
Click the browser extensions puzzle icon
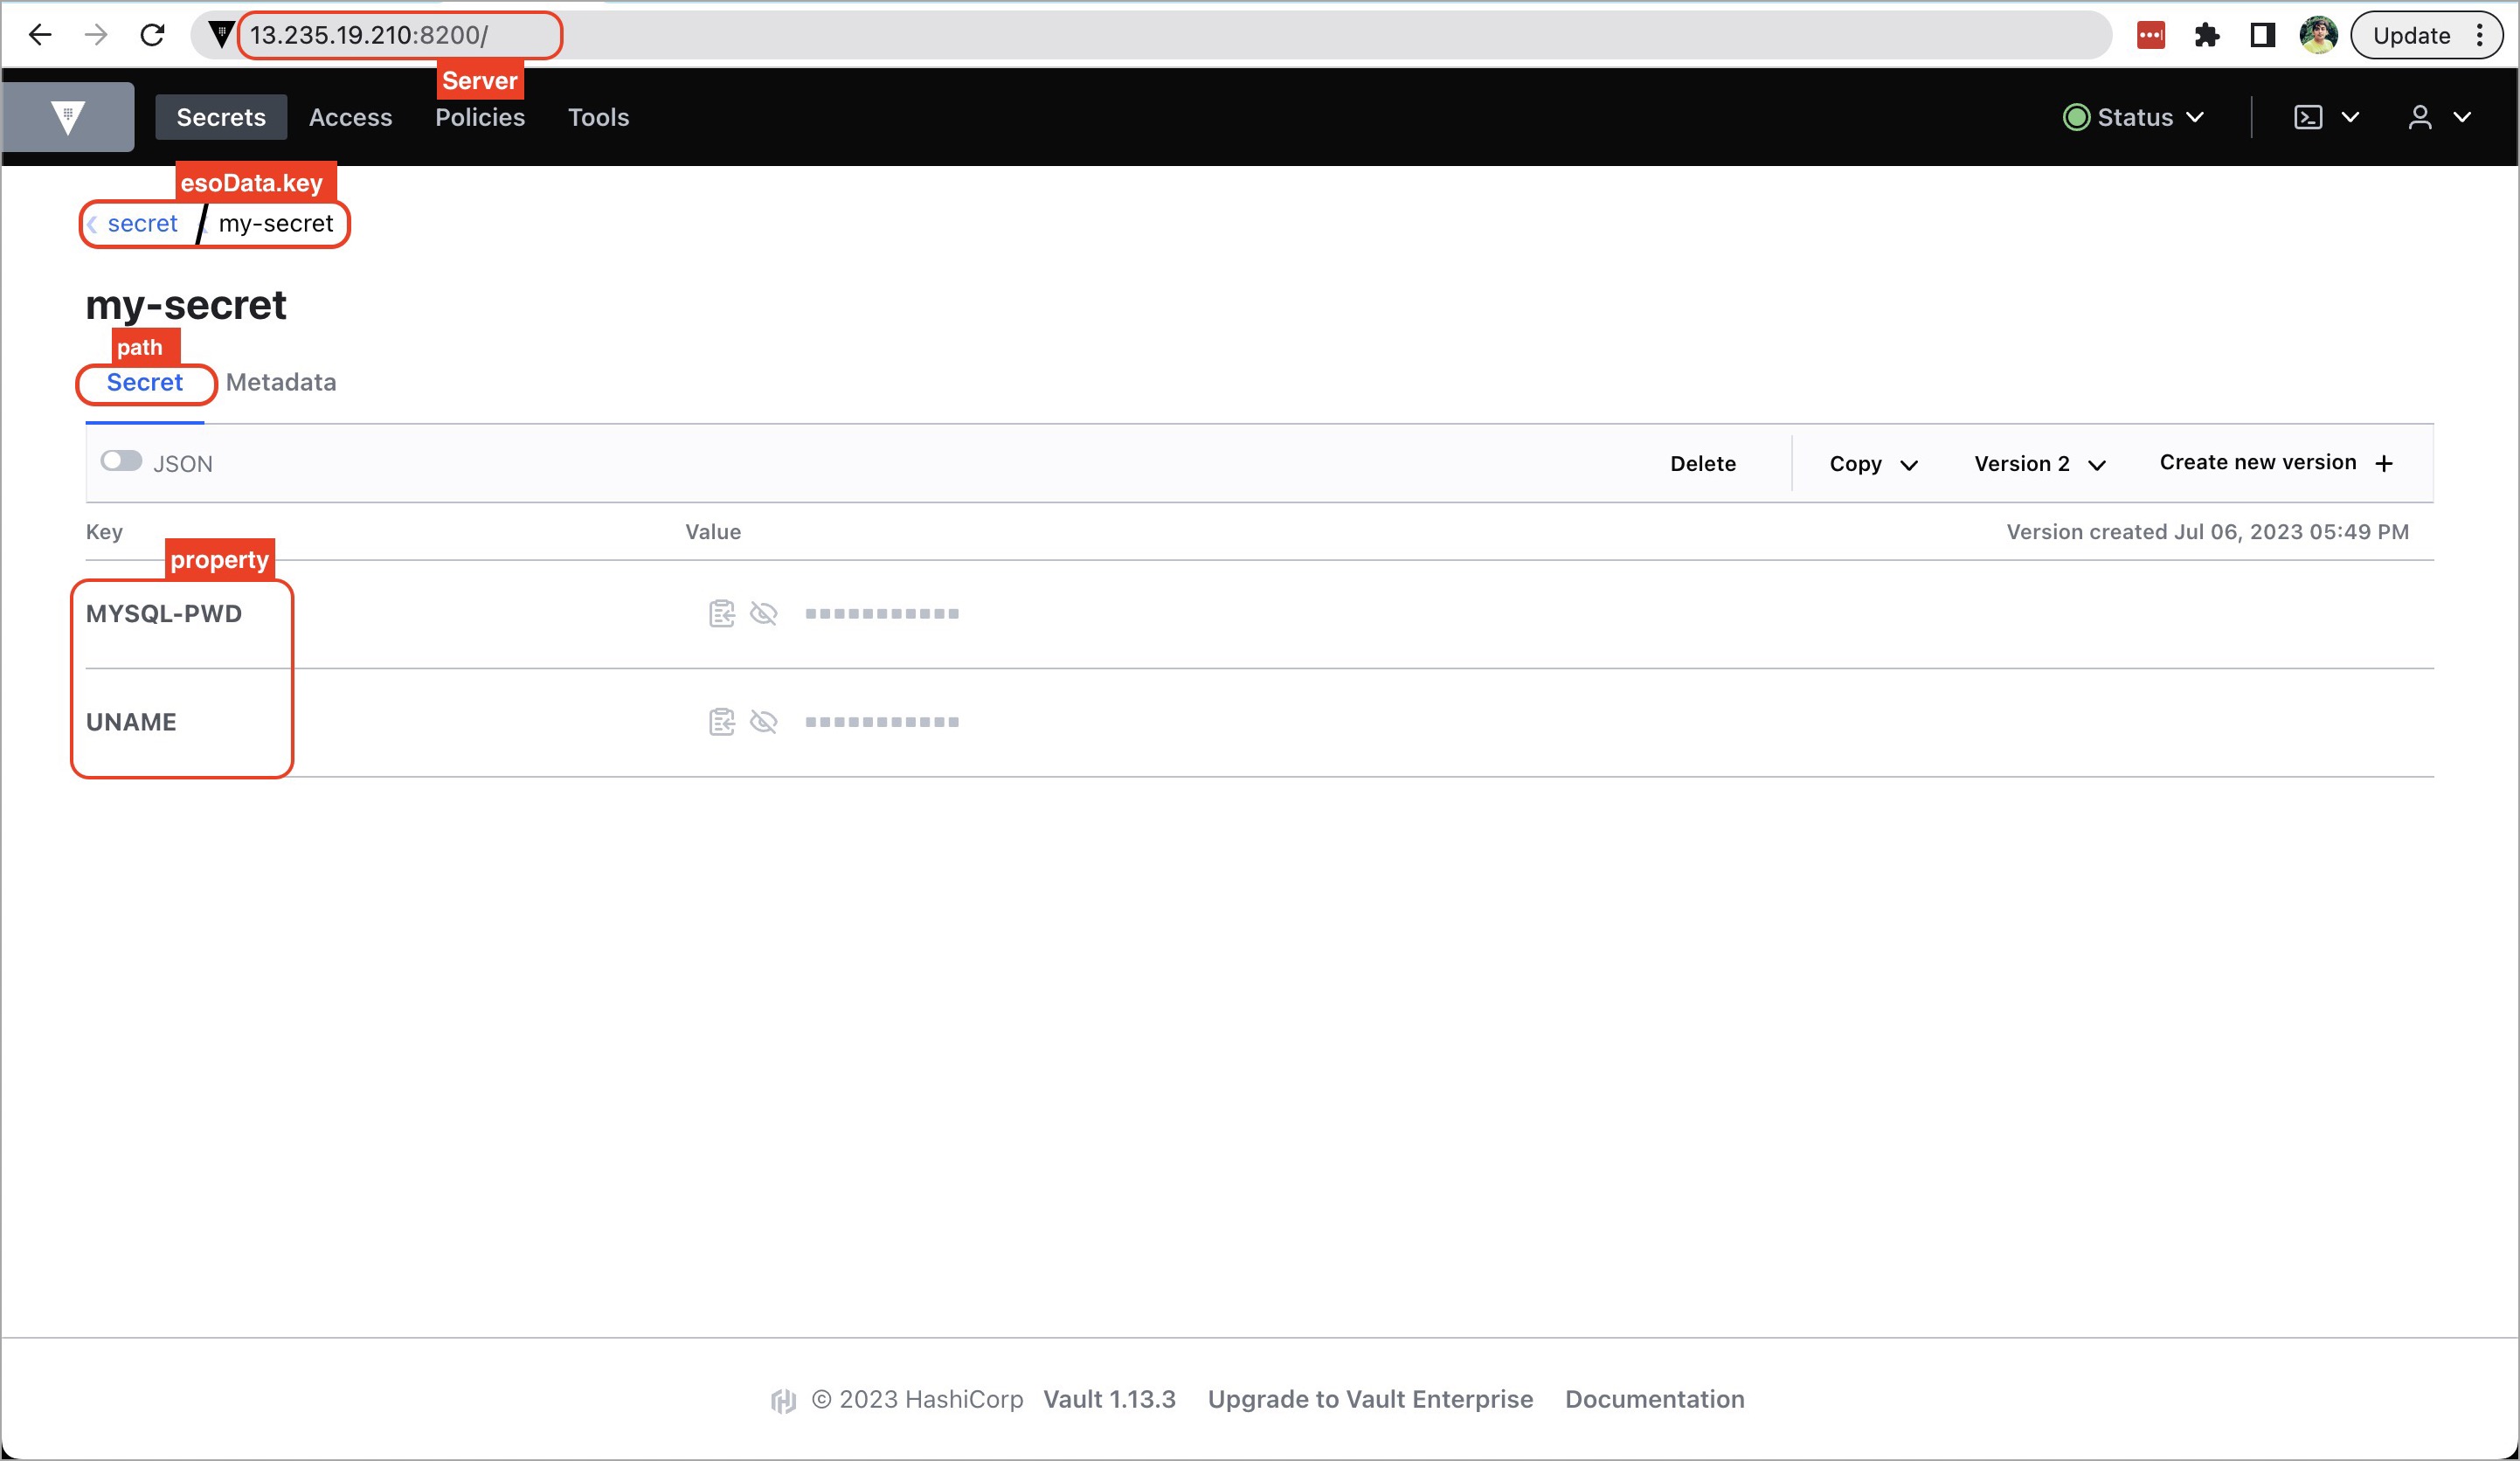(x=2206, y=35)
